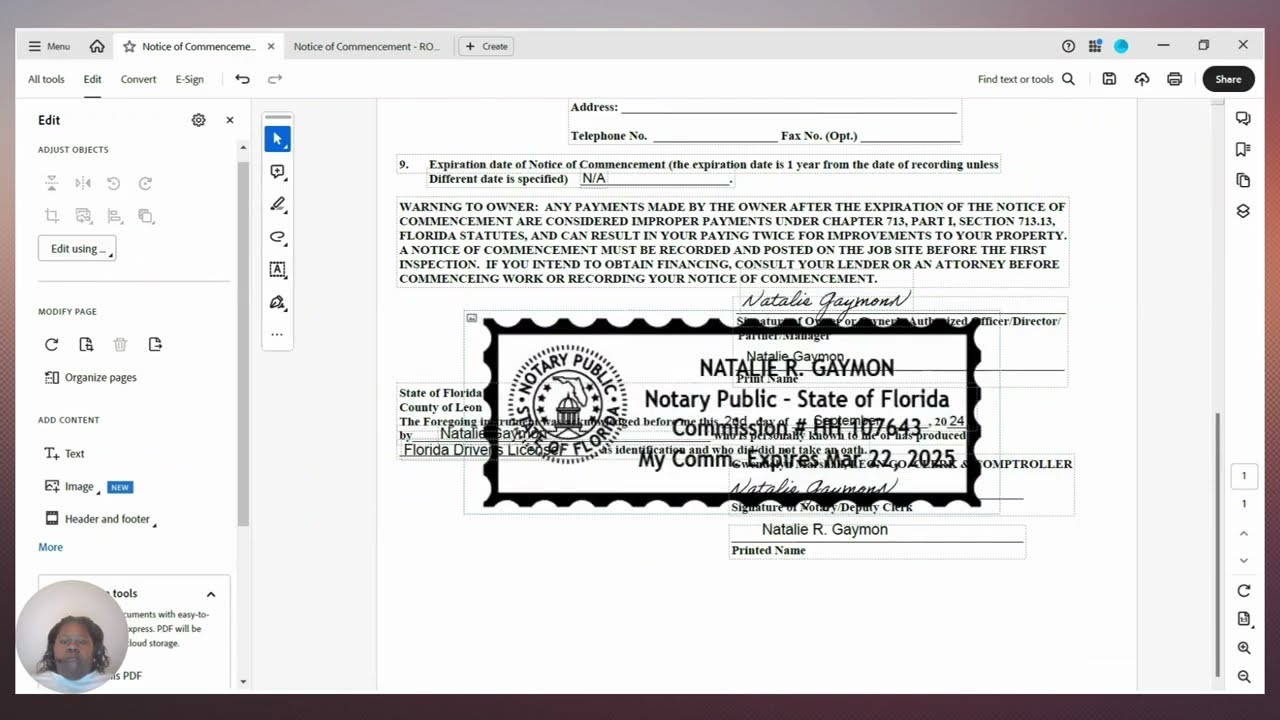Image resolution: width=1280 pixels, height=720 pixels.
Task: Click Find text or tools search
Action: pyautogui.click(x=1026, y=79)
